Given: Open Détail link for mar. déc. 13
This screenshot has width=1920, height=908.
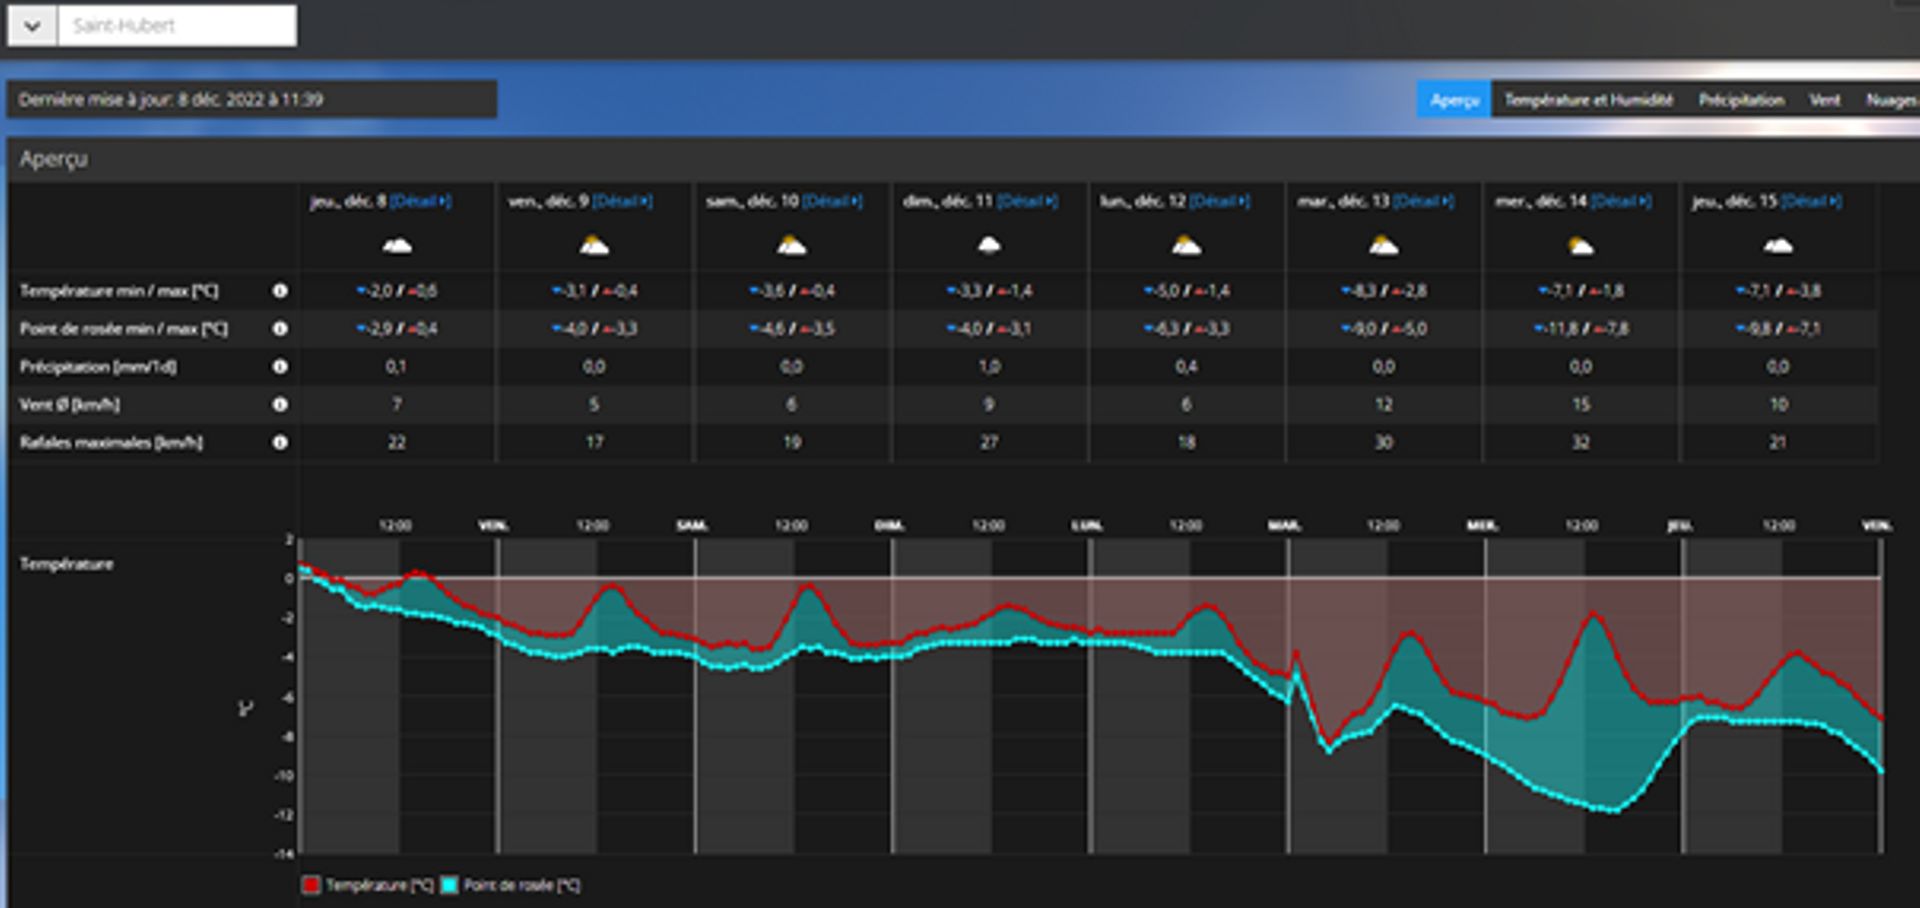Looking at the screenshot, I should click(1423, 201).
